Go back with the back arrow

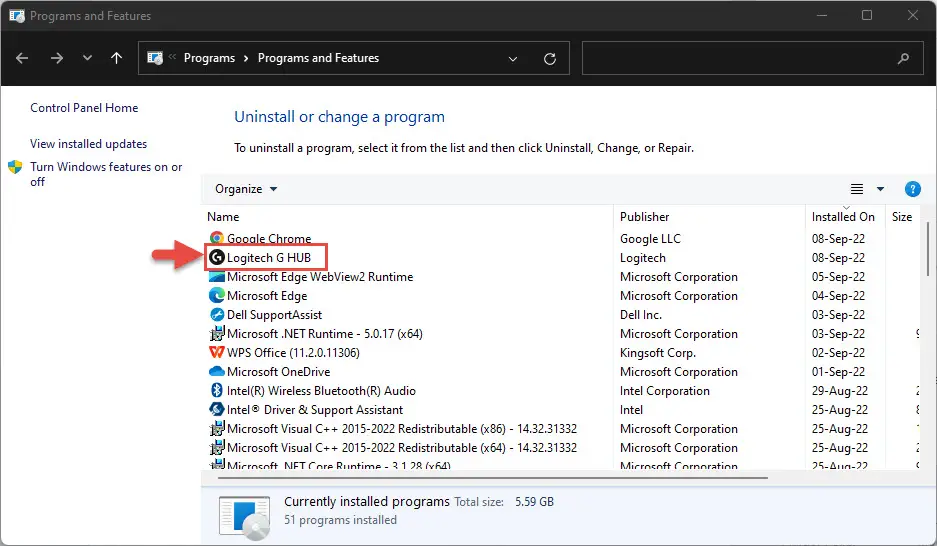pyautogui.click(x=22, y=58)
